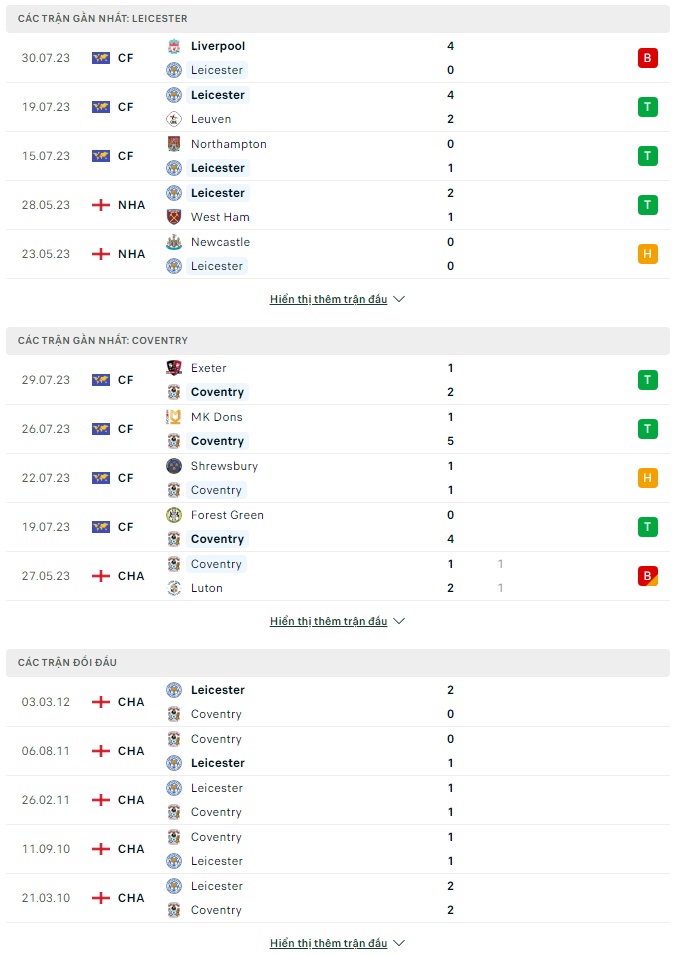Screen dimensions: 676x956
Task: Click the orange H badge for Newcastle match
Action: (647, 254)
